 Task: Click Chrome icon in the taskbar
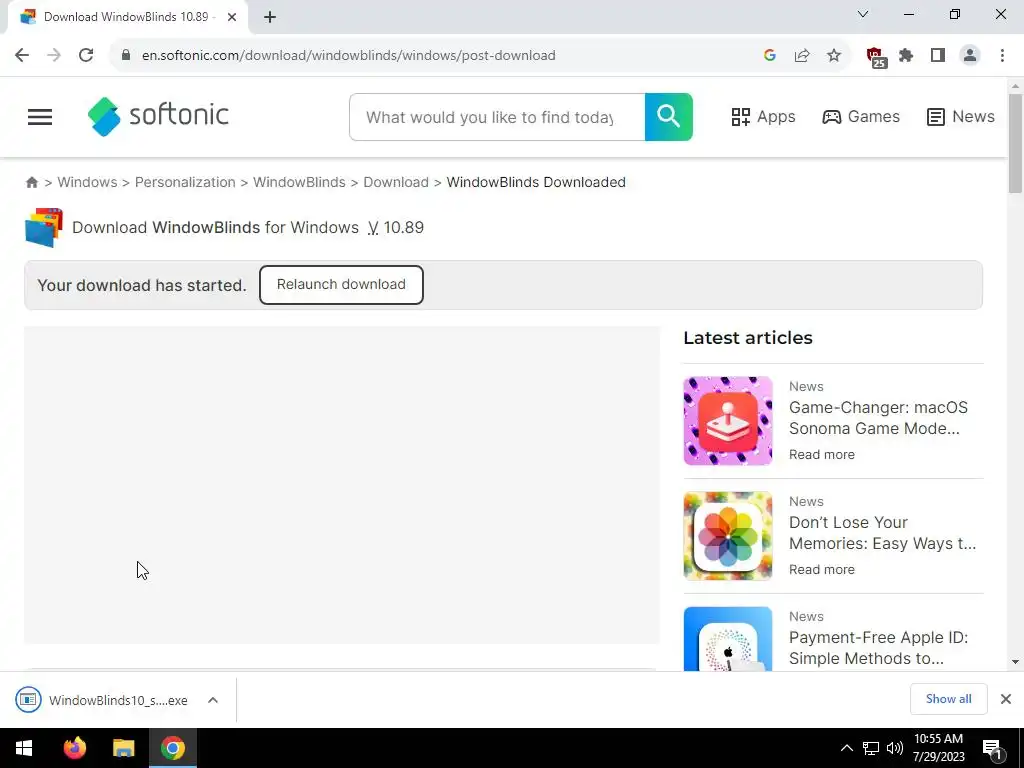click(173, 748)
